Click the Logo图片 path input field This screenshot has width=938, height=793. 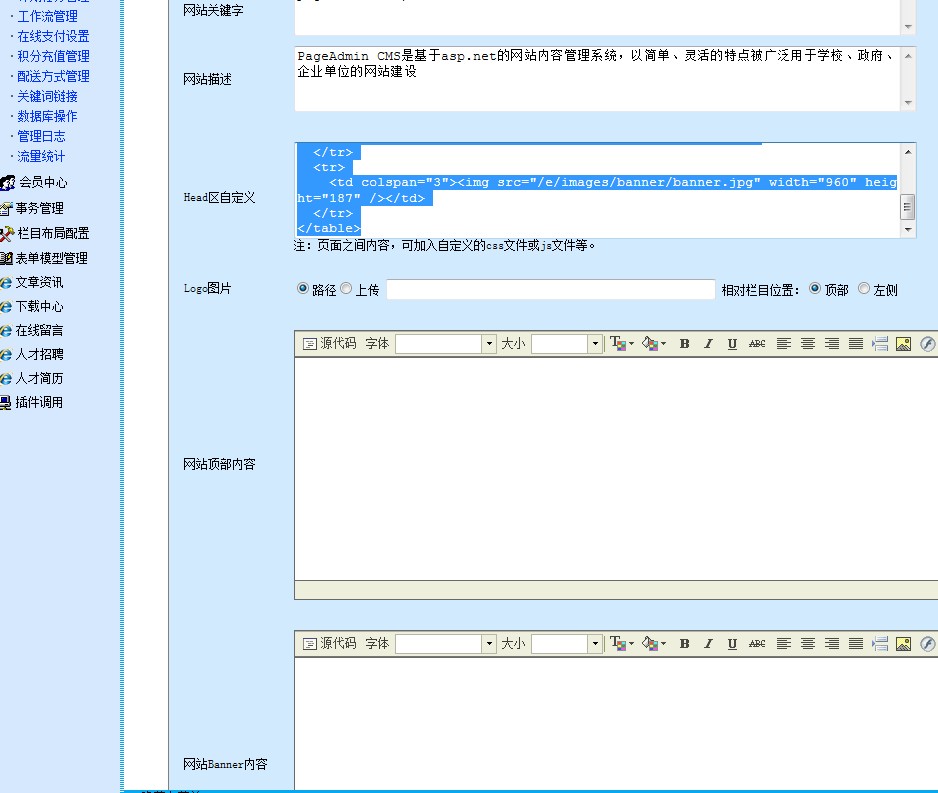(550, 290)
